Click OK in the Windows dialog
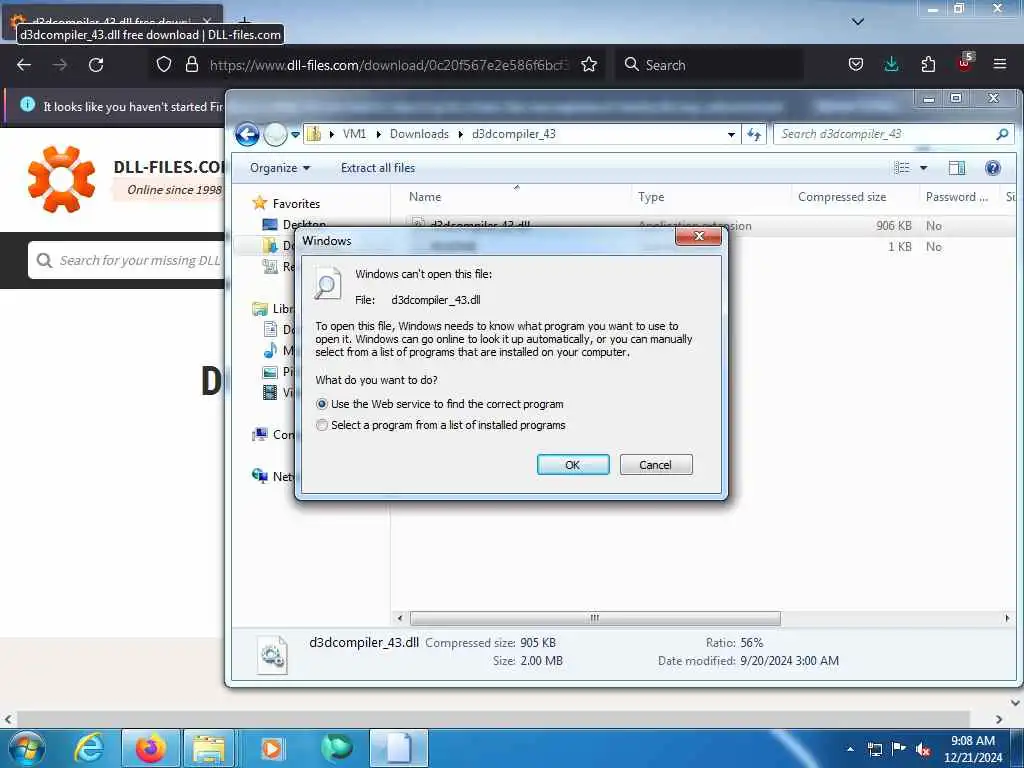The image size is (1024, 768). pos(573,464)
